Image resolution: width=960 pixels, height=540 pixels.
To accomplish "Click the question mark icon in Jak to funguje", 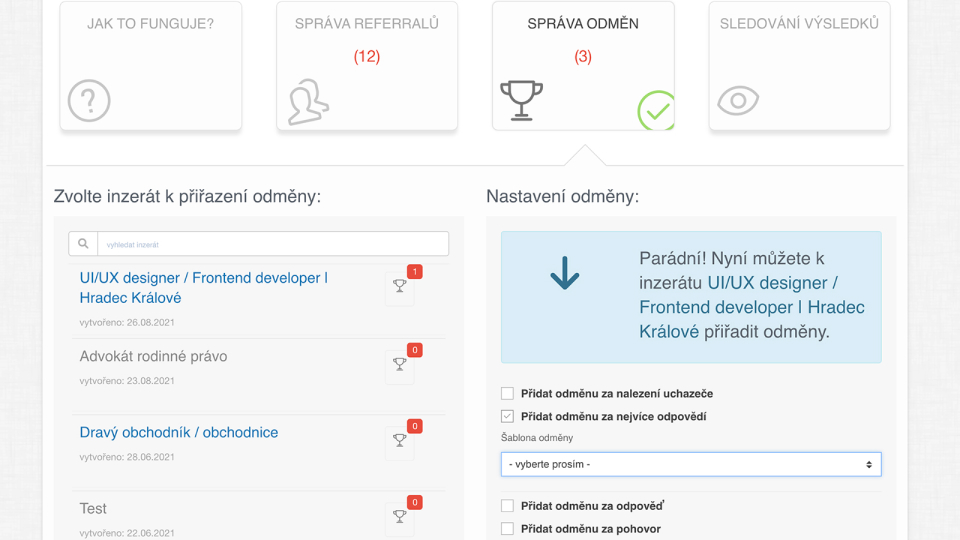I will coord(89,101).
